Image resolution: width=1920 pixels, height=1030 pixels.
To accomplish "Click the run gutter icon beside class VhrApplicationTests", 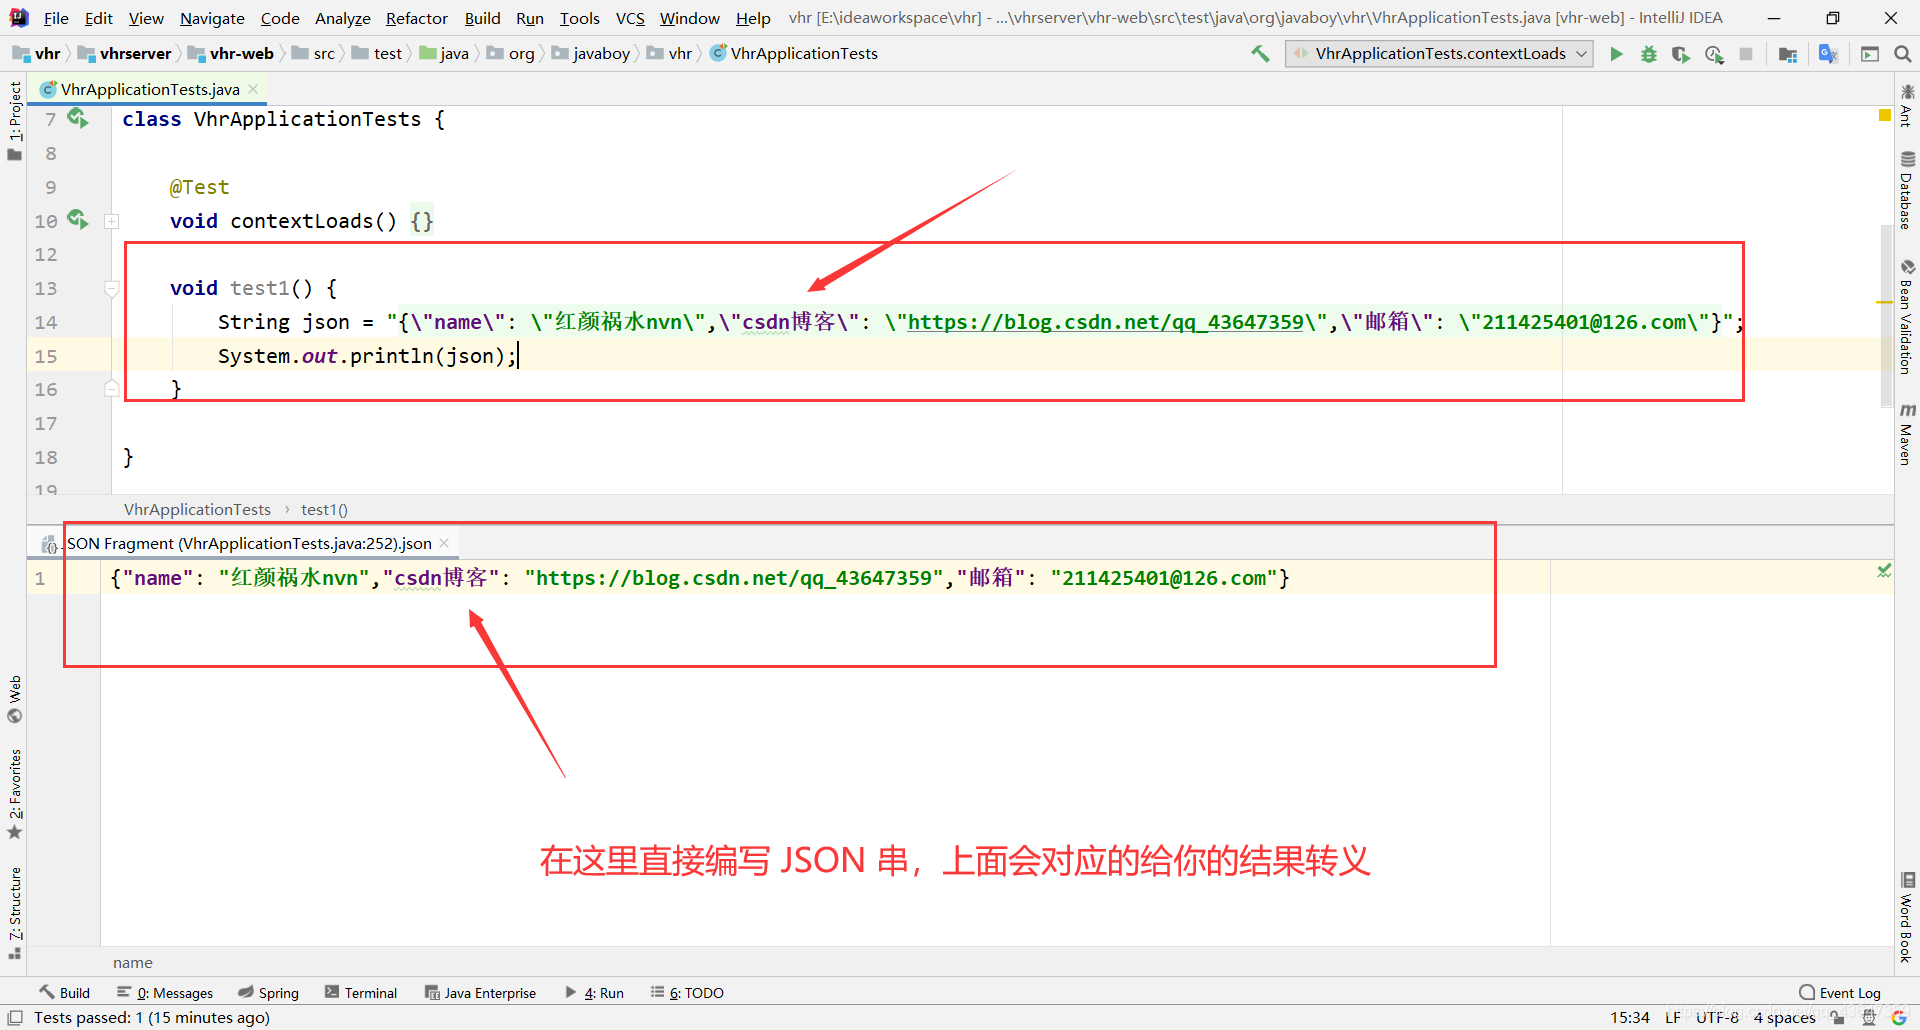I will pyautogui.click(x=78, y=118).
